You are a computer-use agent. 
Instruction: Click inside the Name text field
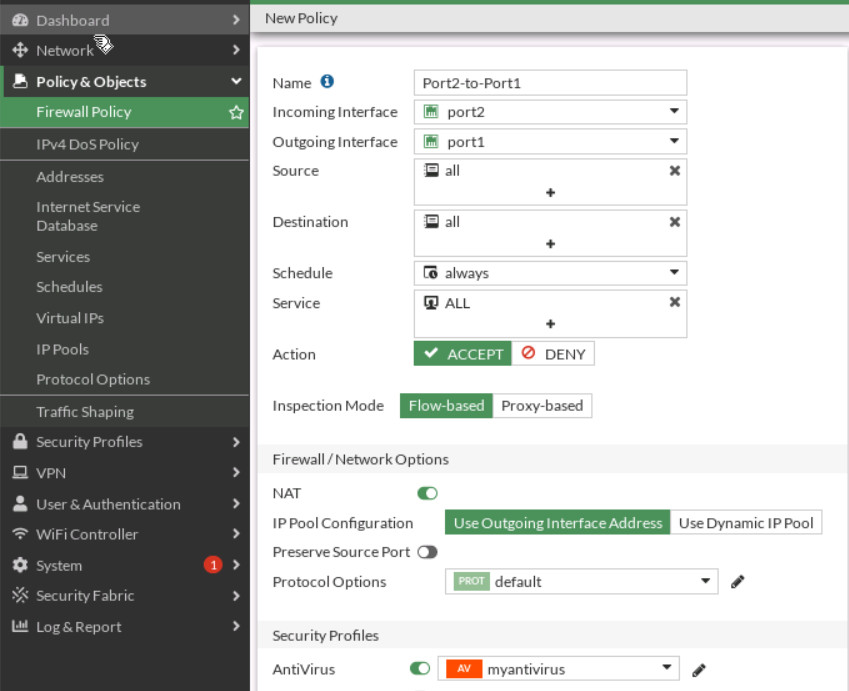click(x=550, y=82)
